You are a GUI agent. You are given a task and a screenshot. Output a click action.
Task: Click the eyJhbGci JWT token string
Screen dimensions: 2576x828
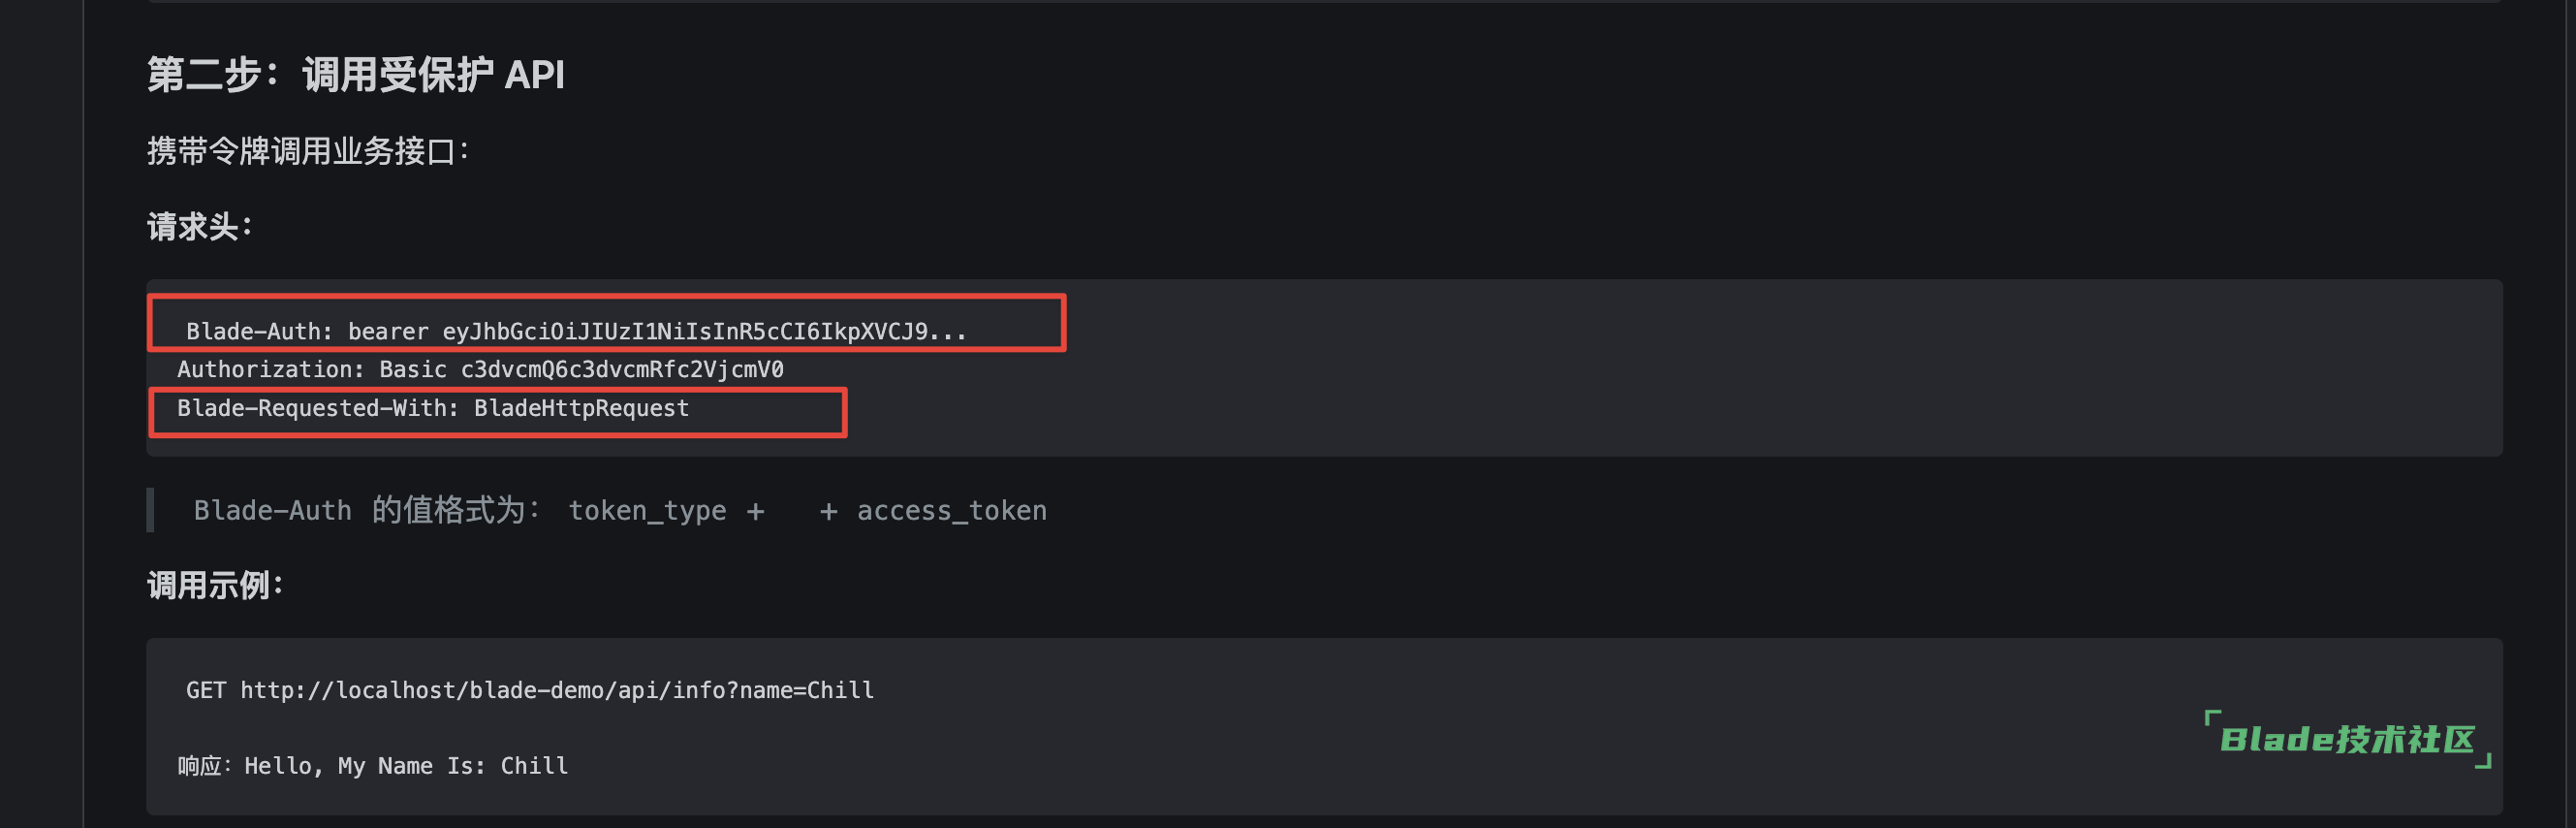[x=704, y=331]
